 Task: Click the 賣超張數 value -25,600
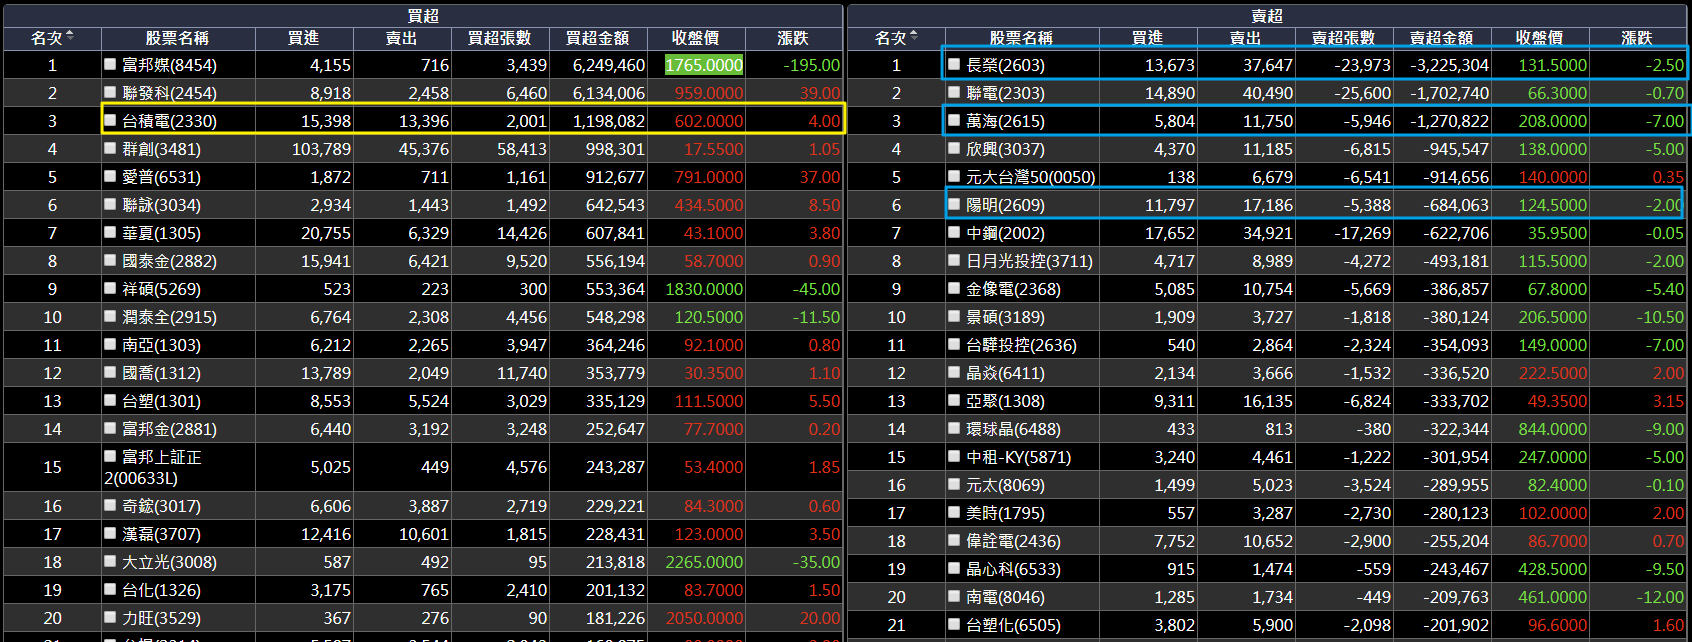(x=1363, y=93)
